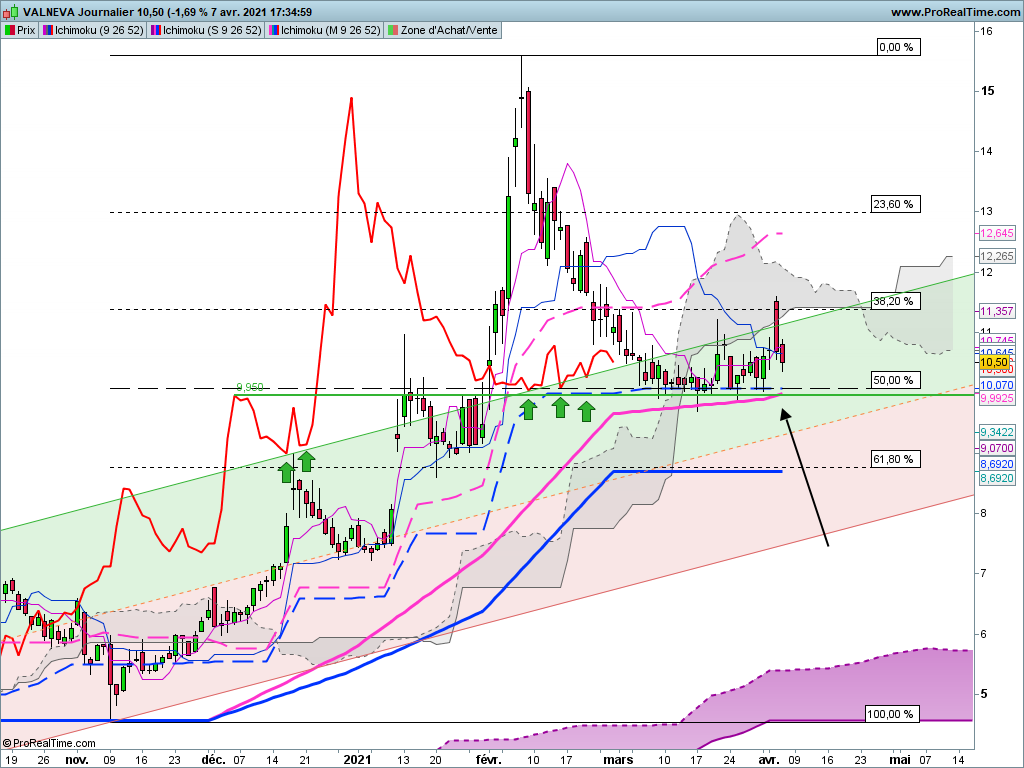Viewport: 1024px width, 768px height.
Task: Click the févr. date axis label
Action: [488, 760]
